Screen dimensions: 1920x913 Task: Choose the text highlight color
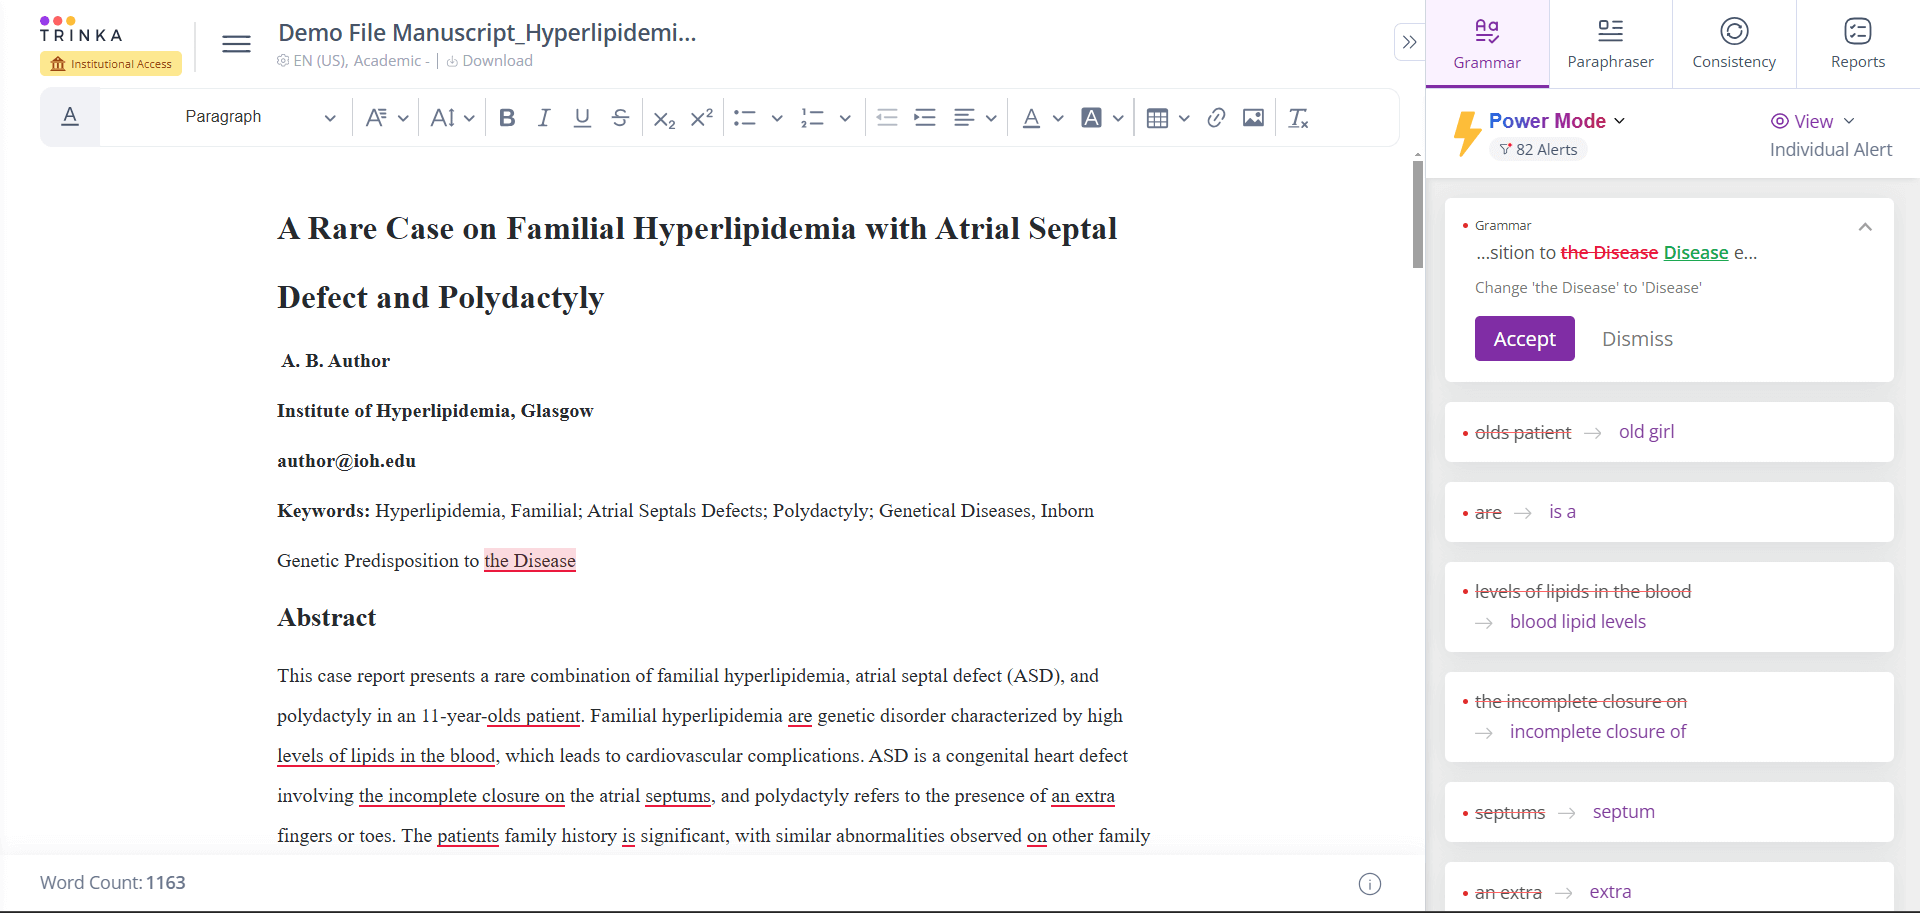1092,118
